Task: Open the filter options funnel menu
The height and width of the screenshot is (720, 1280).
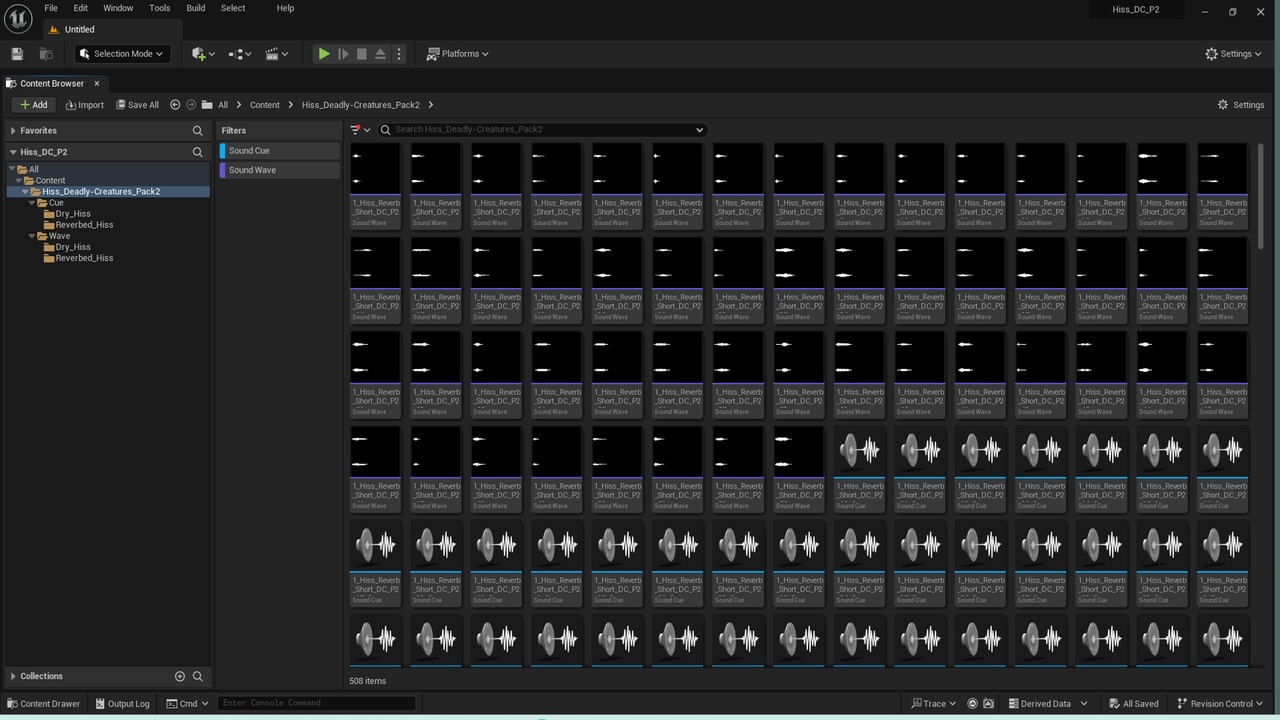Action: tap(360, 130)
